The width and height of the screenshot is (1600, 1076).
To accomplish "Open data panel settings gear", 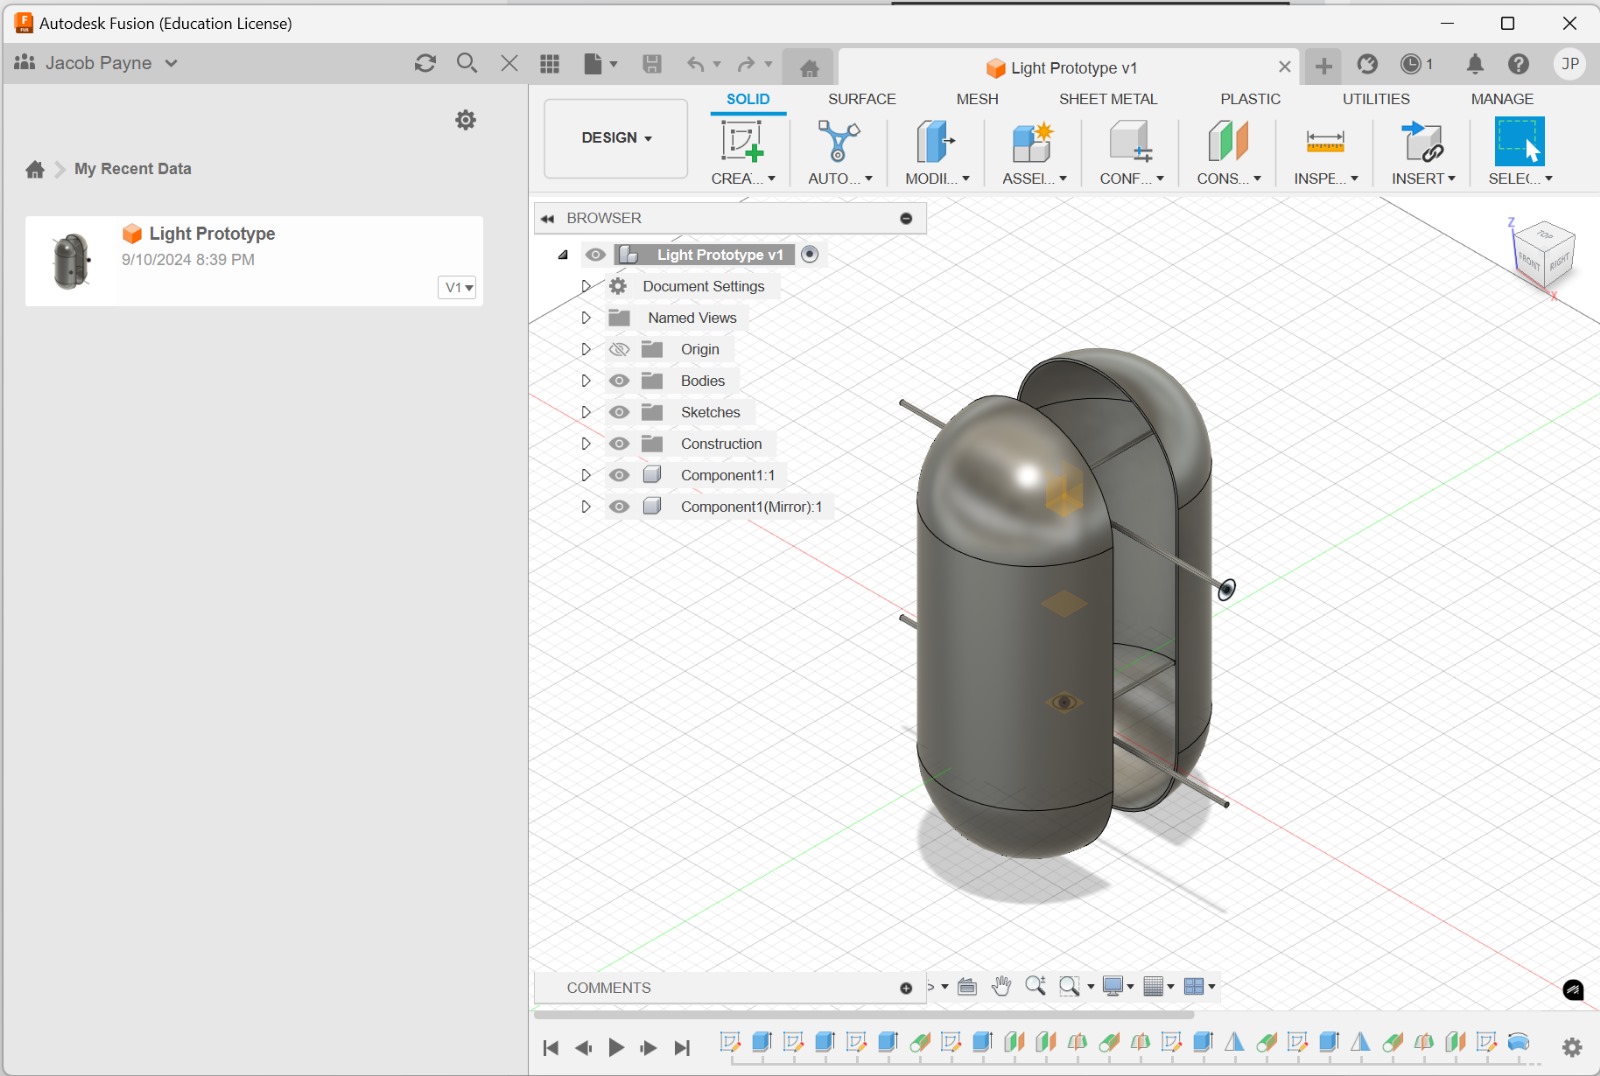I will (465, 120).
